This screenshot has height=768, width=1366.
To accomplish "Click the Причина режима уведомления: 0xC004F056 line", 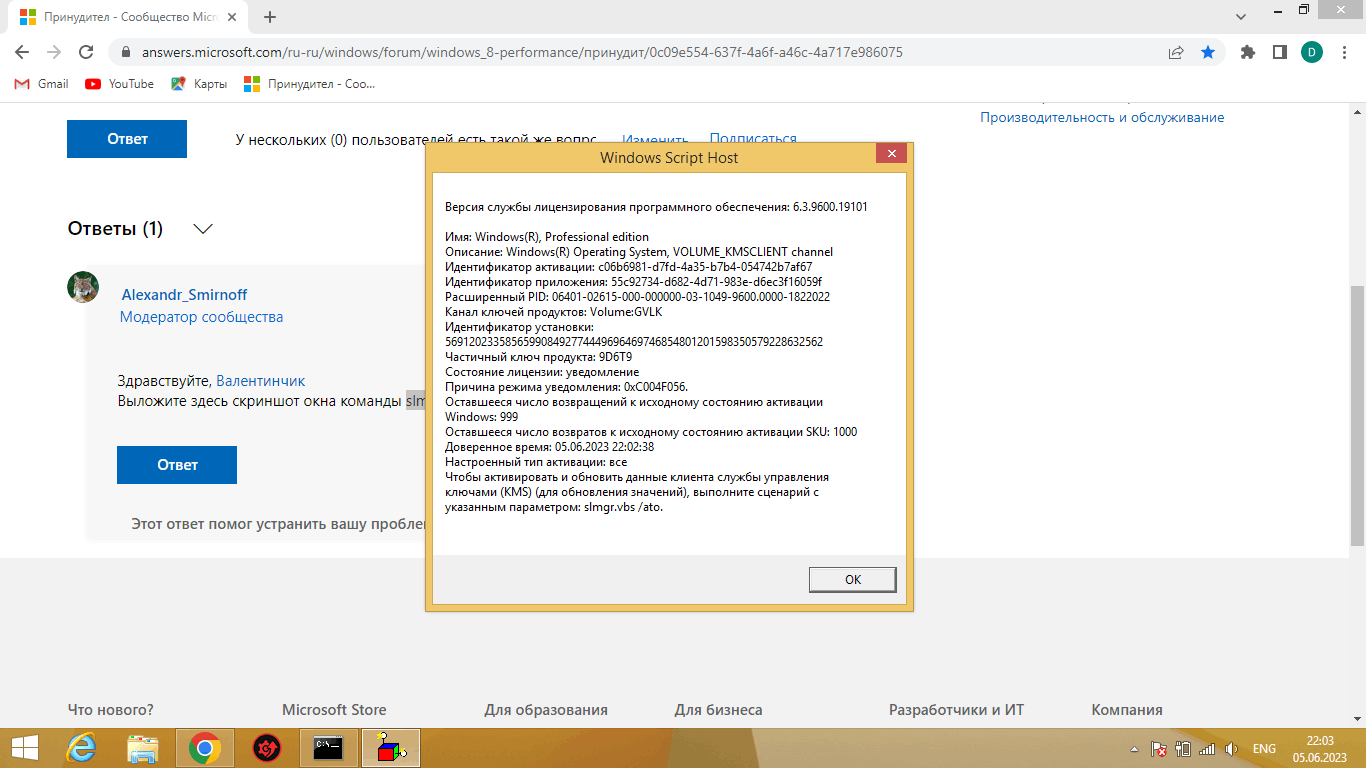I will pyautogui.click(x=566, y=387).
